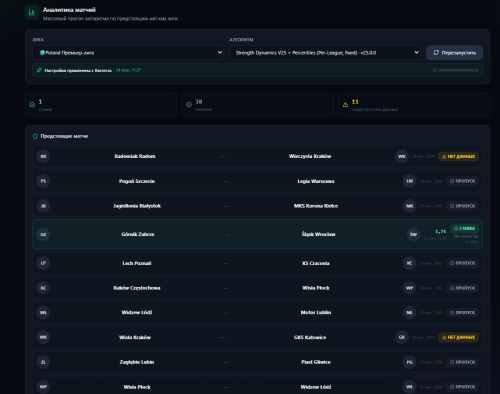Viewport: 500px width, 394px height.
Task: Click the globe icon in the league selector
Action: pyautogui.click(x=42, y=53)
